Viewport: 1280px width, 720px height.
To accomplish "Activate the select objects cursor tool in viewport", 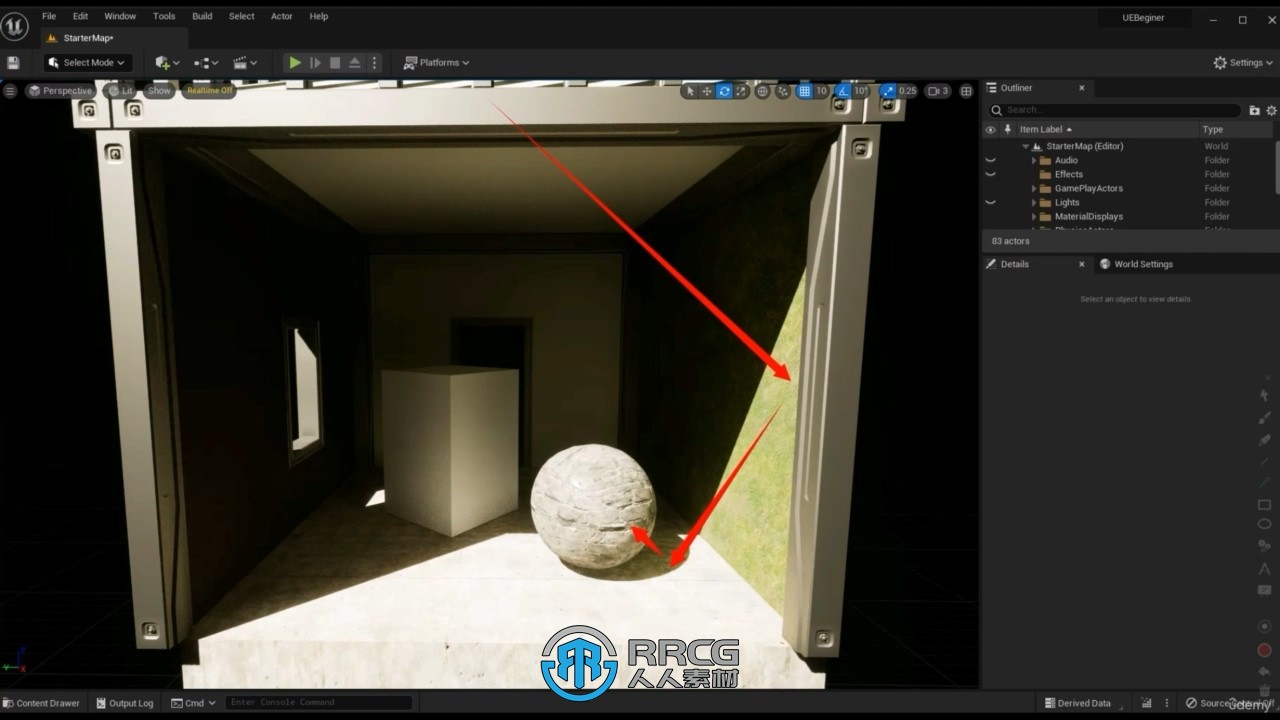I will (x=690, y=91).
